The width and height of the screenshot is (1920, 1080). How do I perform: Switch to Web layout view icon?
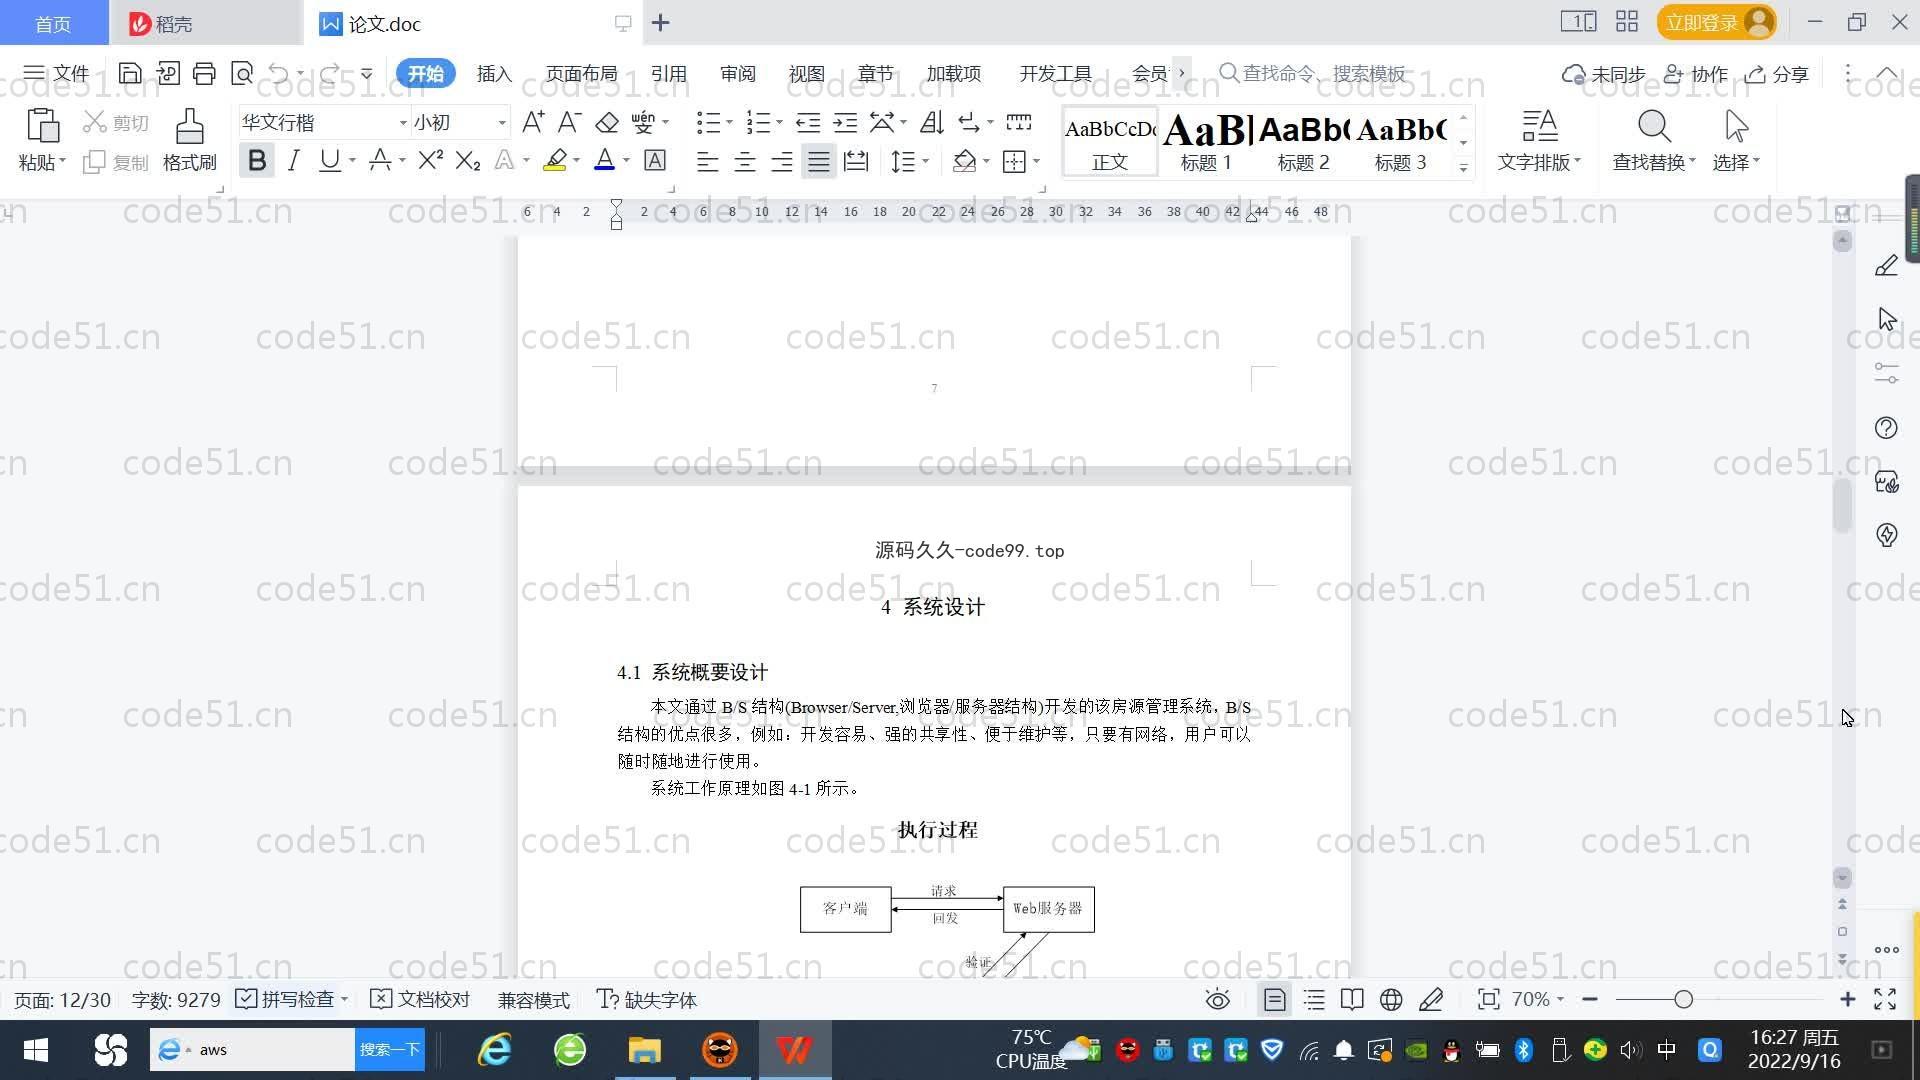[1391, 1000]
